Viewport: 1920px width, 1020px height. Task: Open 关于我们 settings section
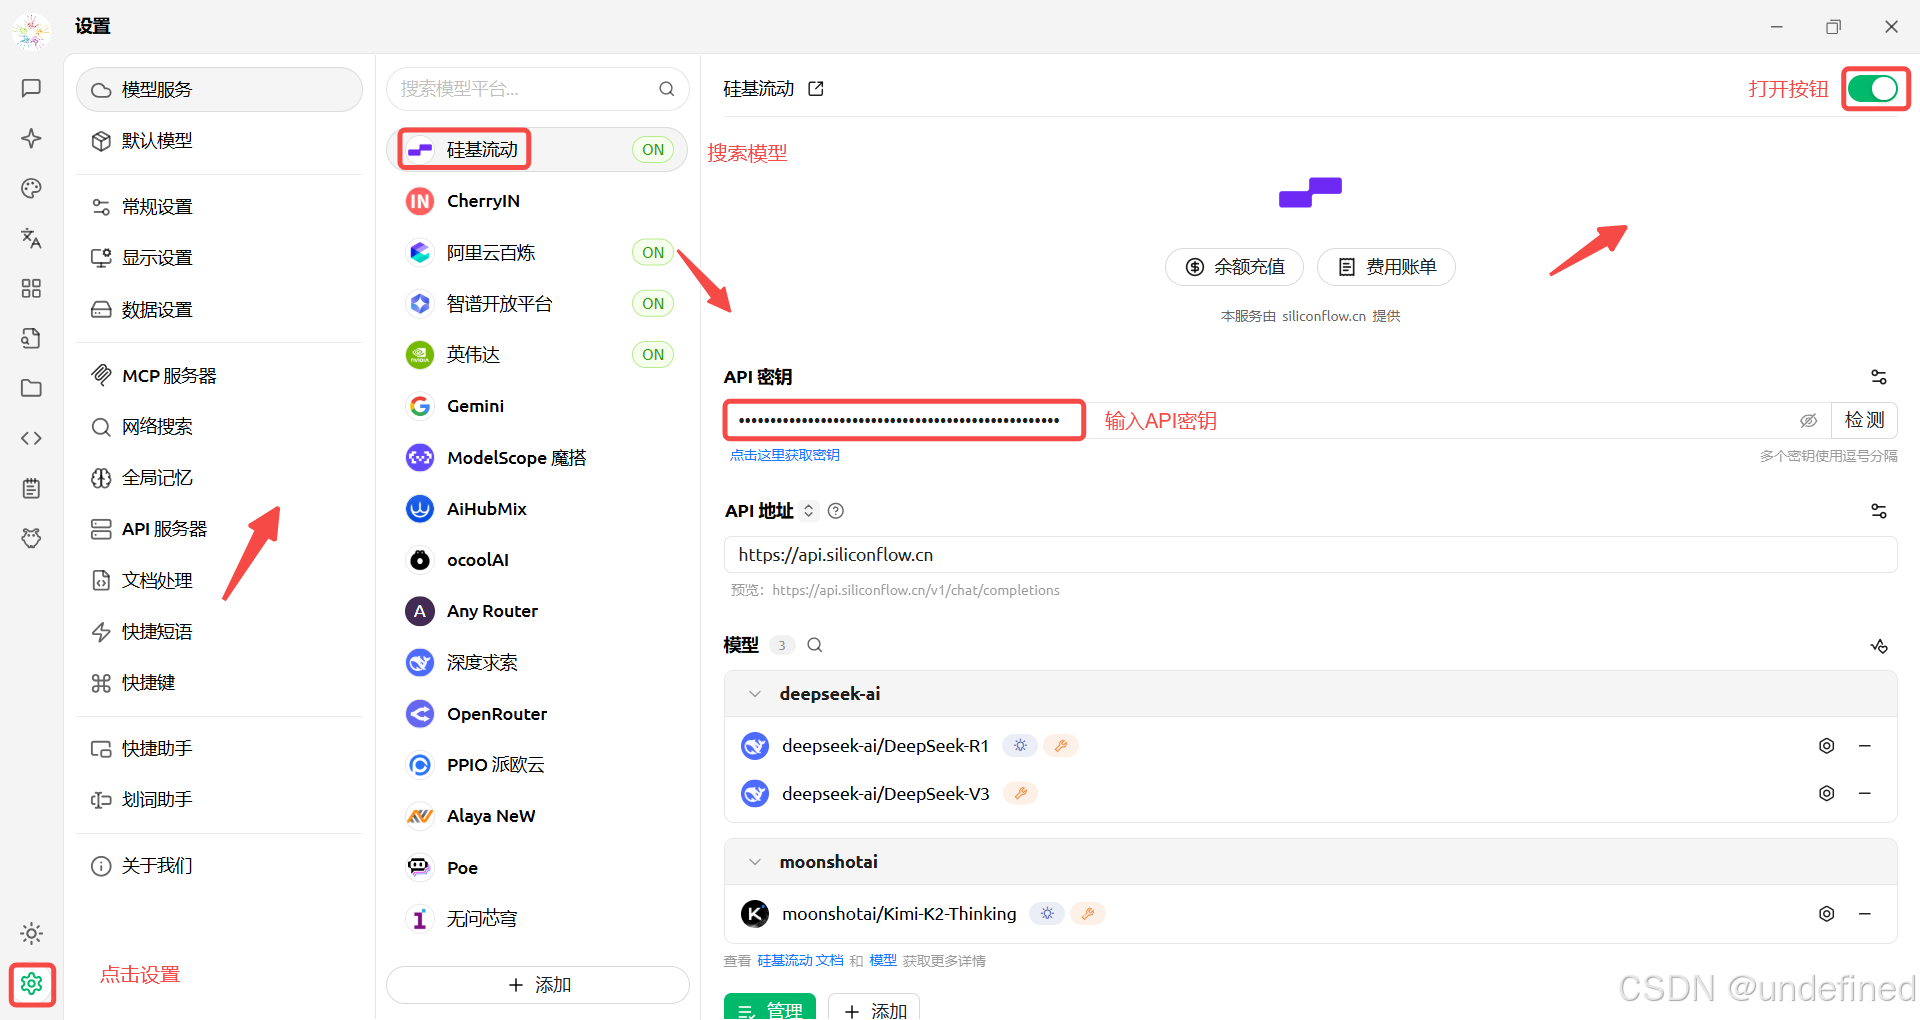[219, 866]
